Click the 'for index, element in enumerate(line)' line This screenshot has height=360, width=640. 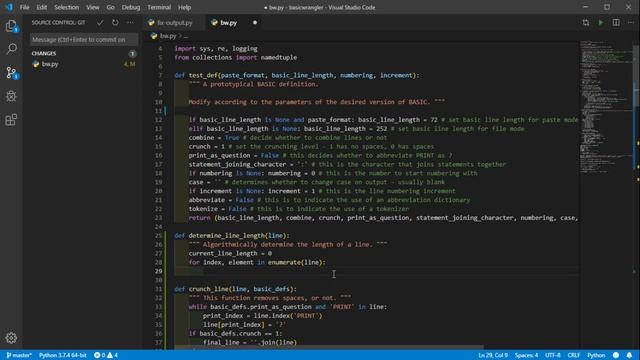[257, 262]
